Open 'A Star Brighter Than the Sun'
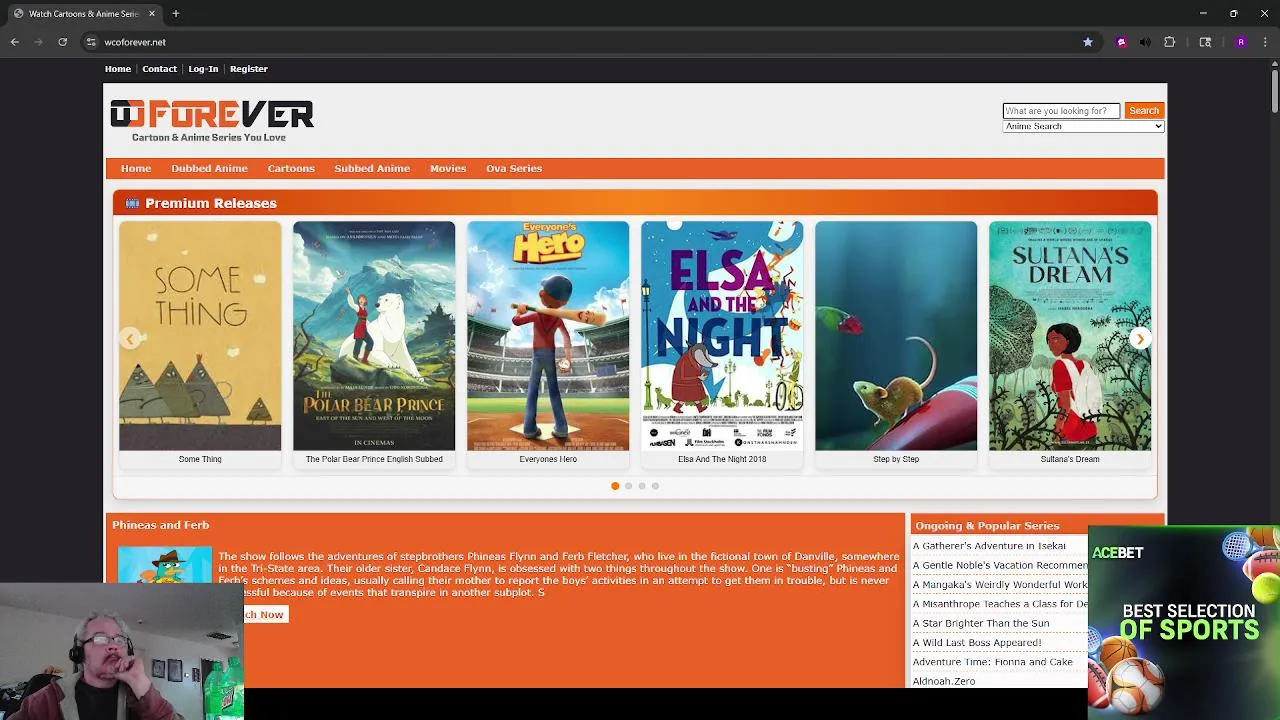Screen dimensions: 1280x720 click(981, 623)
